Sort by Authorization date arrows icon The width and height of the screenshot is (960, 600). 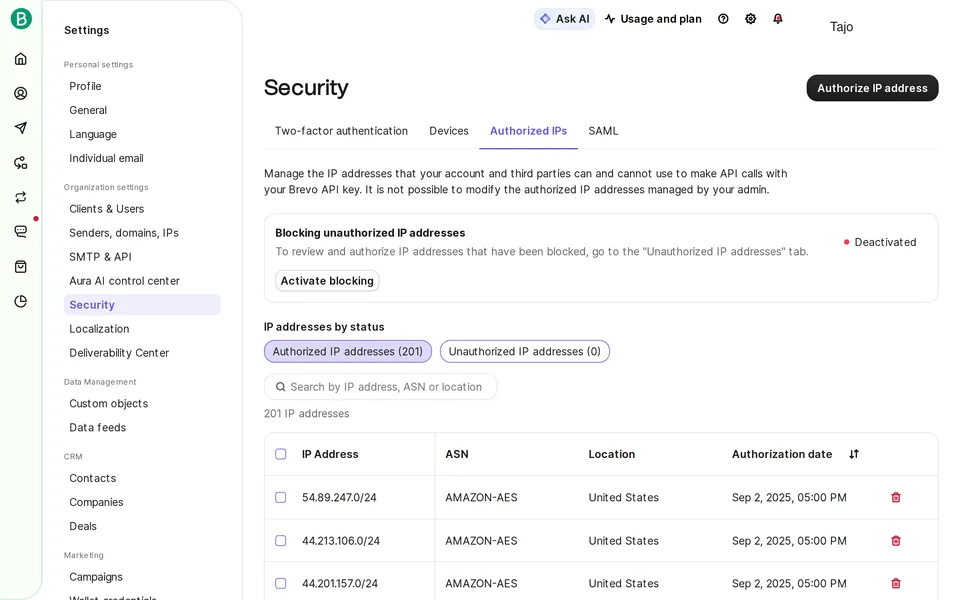854,454
